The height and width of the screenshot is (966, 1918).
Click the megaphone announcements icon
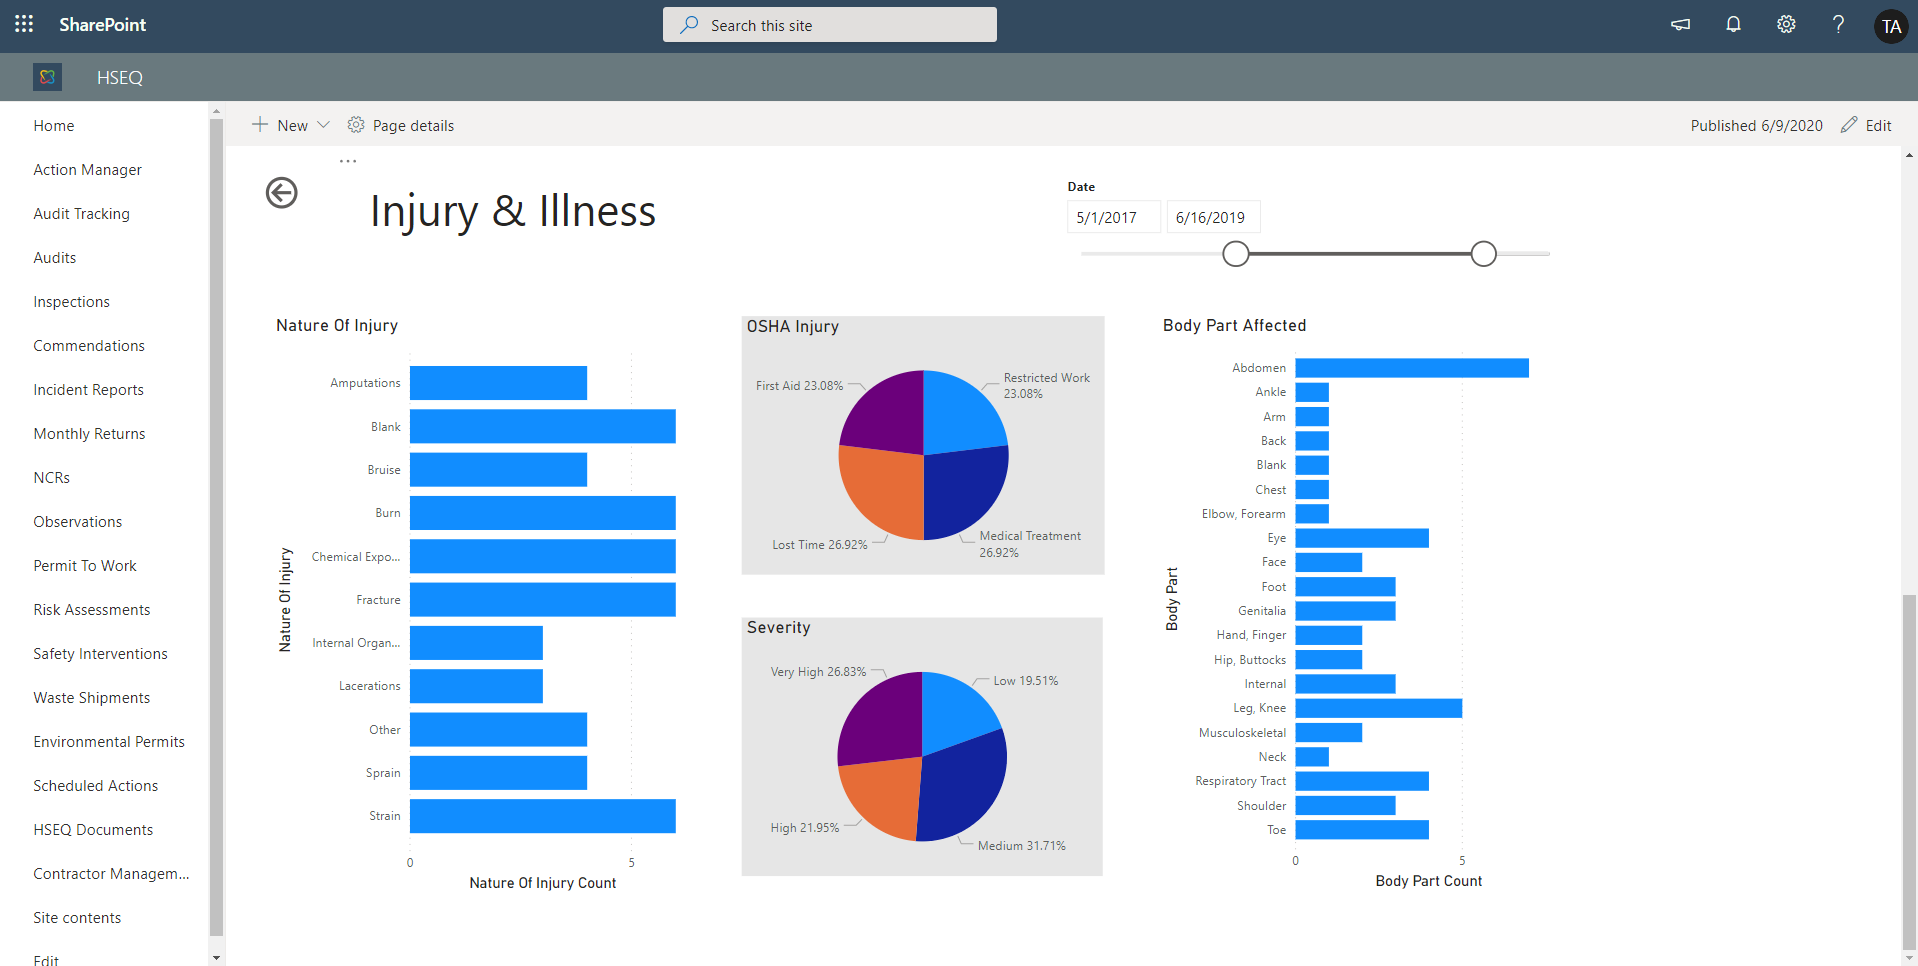coord(1680,25)
